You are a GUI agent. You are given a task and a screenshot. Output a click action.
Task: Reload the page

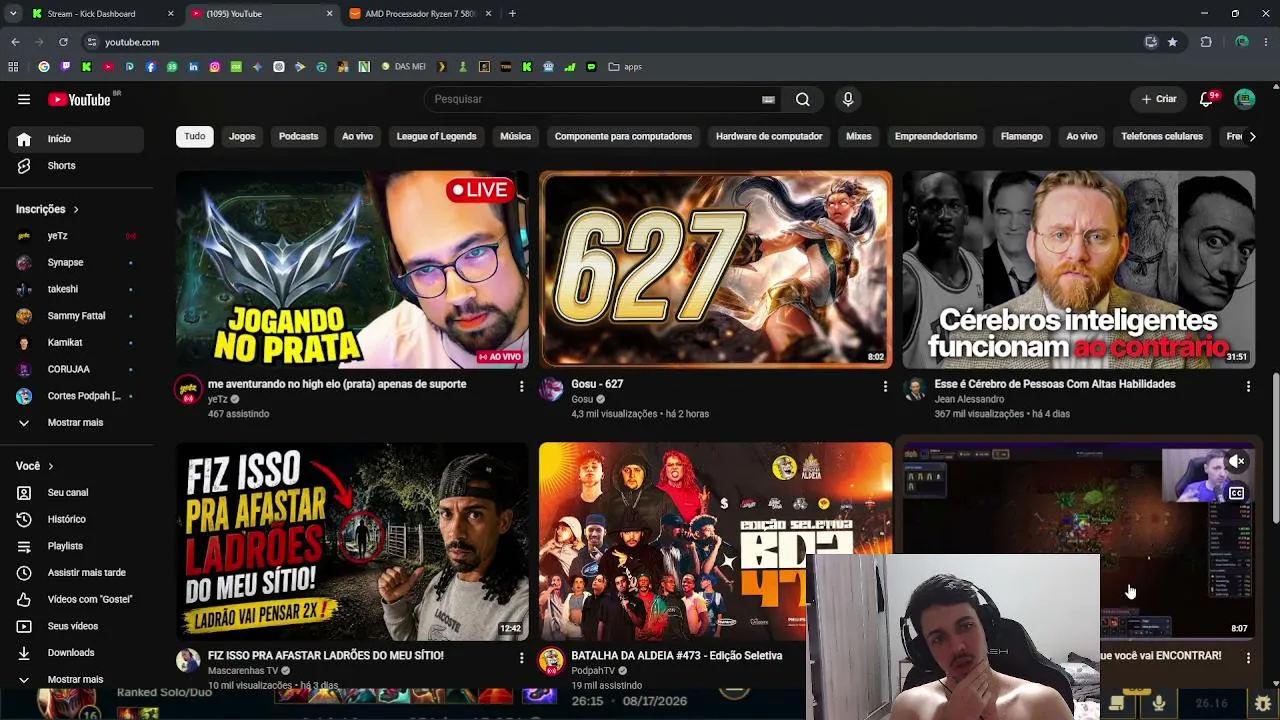coord(63,42)
